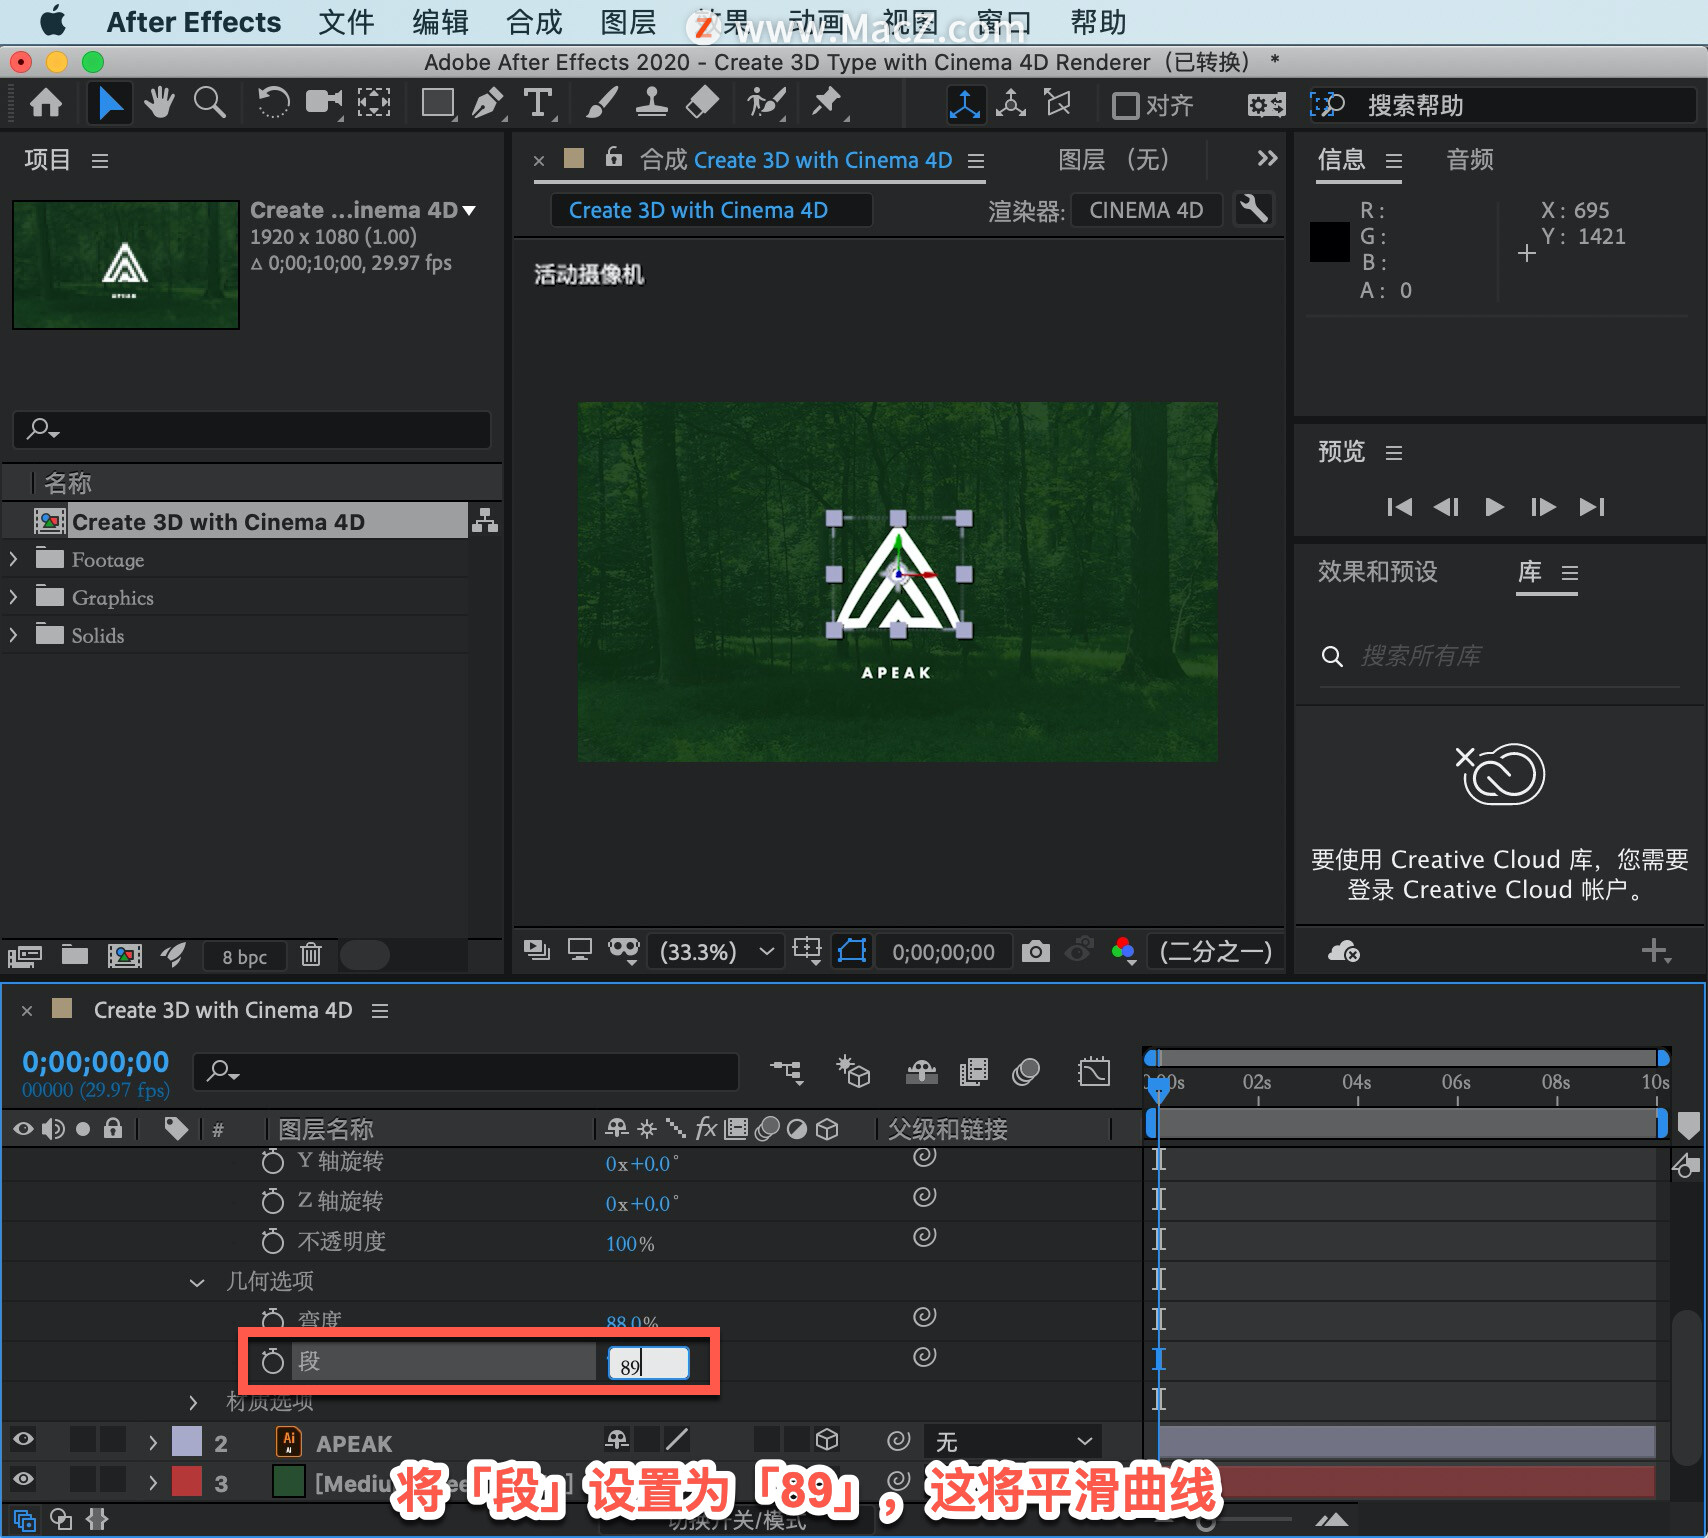Viewport: 1708px width, 1538px height.
Task: Click the snapshot camera icon in viewer
Action: pos(1036,951)
